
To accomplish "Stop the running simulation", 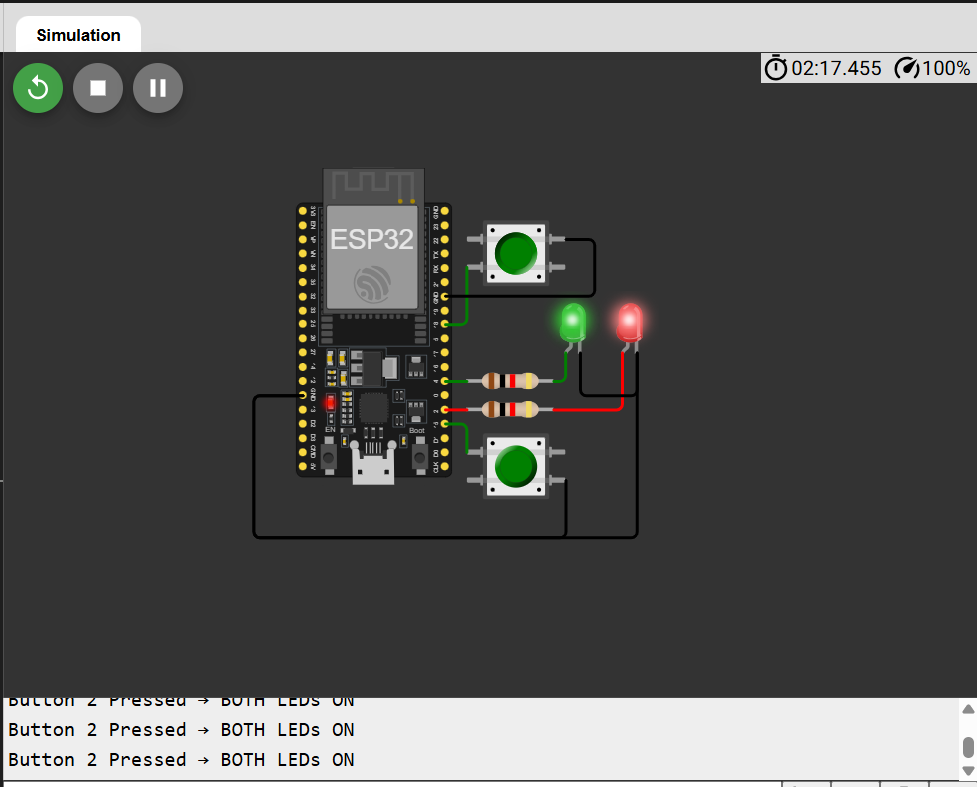I will [x=98, y=88].
